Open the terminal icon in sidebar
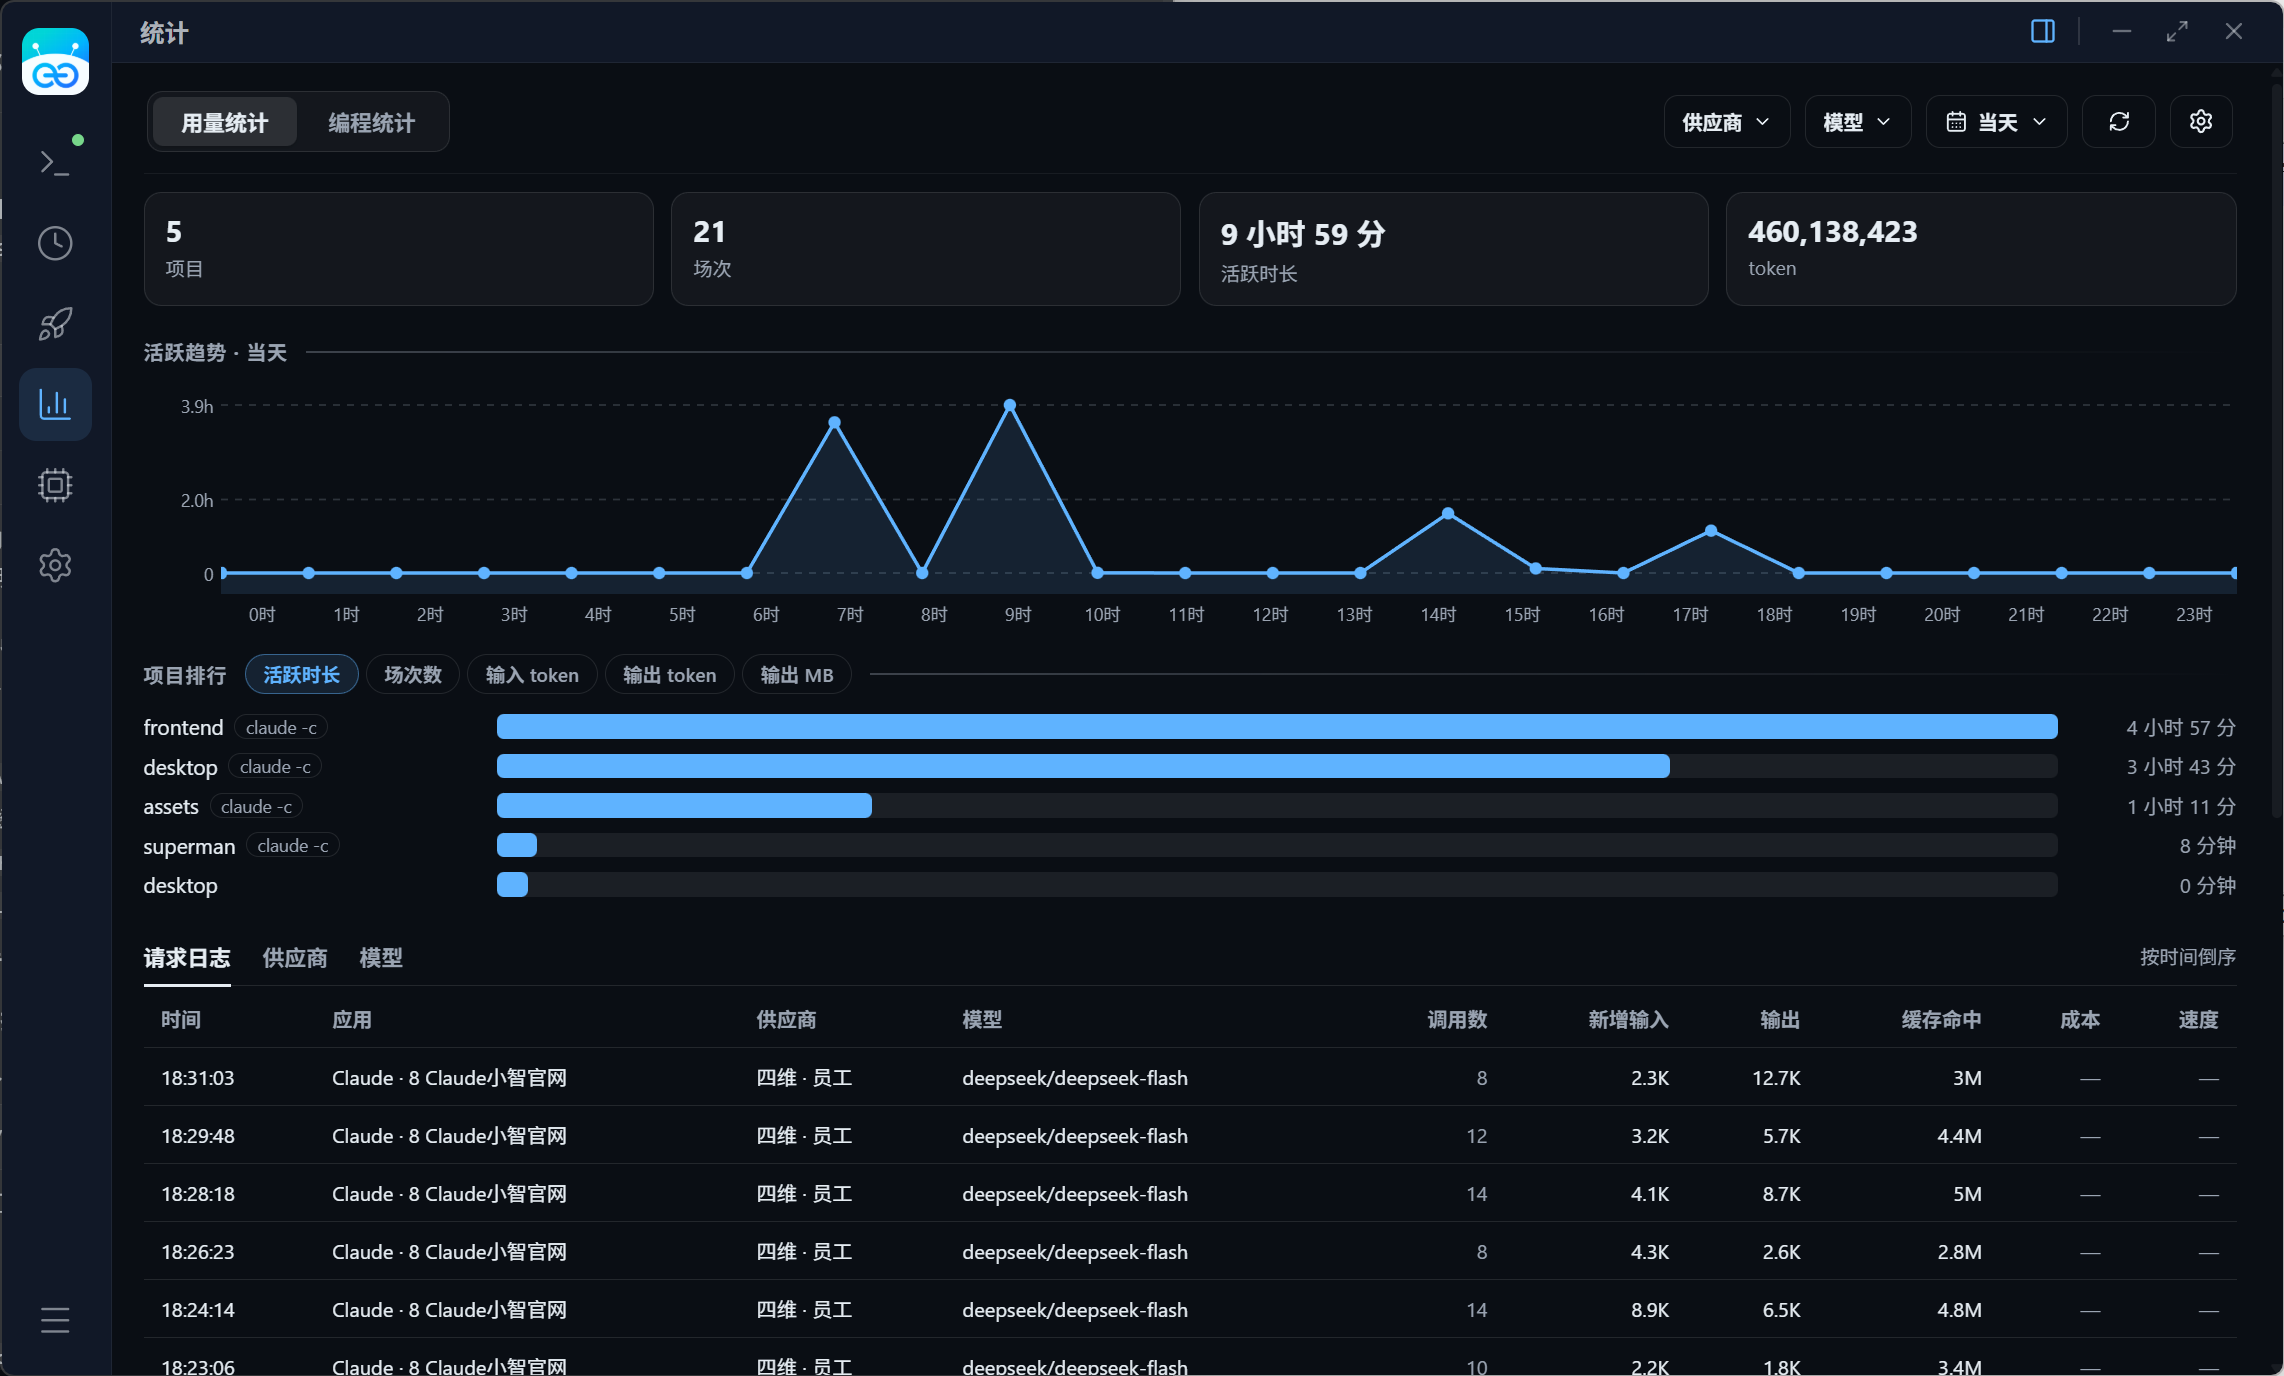 click(55, 162)
